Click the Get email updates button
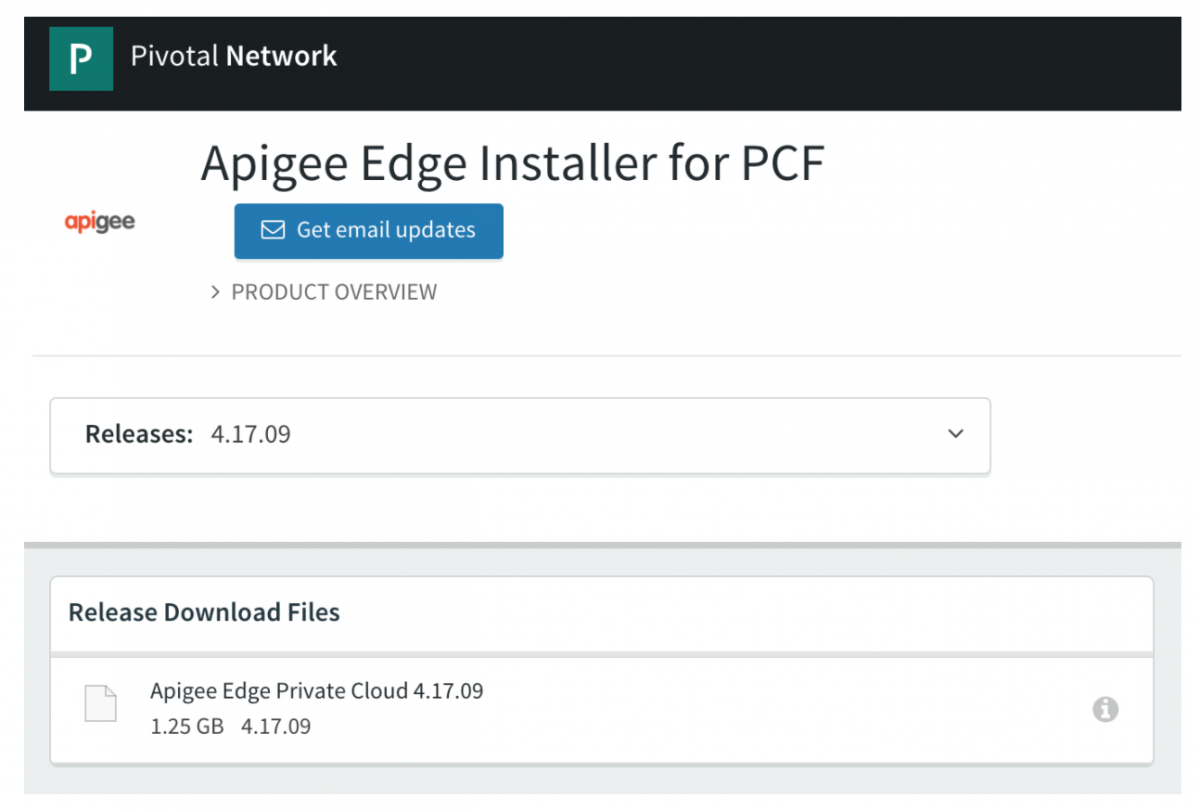This screenshot has height=811, width=1200. (x=368, y=230)
